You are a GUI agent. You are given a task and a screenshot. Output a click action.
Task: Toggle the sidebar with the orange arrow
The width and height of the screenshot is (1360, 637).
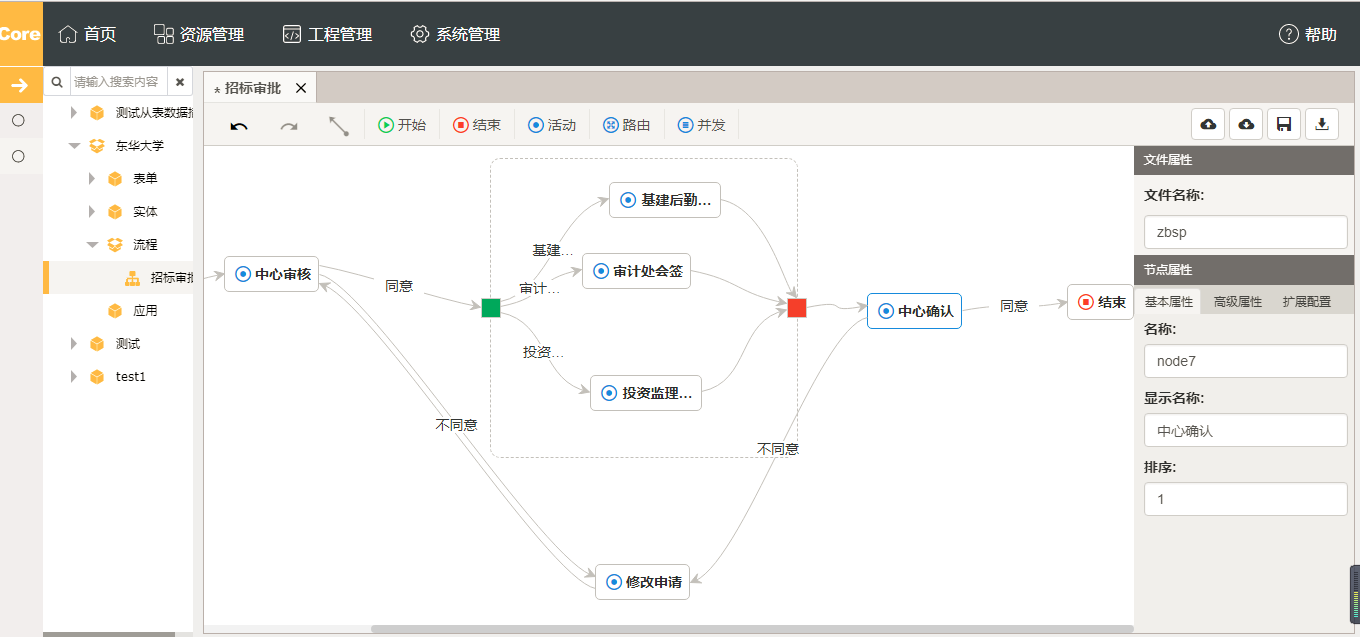20,85
